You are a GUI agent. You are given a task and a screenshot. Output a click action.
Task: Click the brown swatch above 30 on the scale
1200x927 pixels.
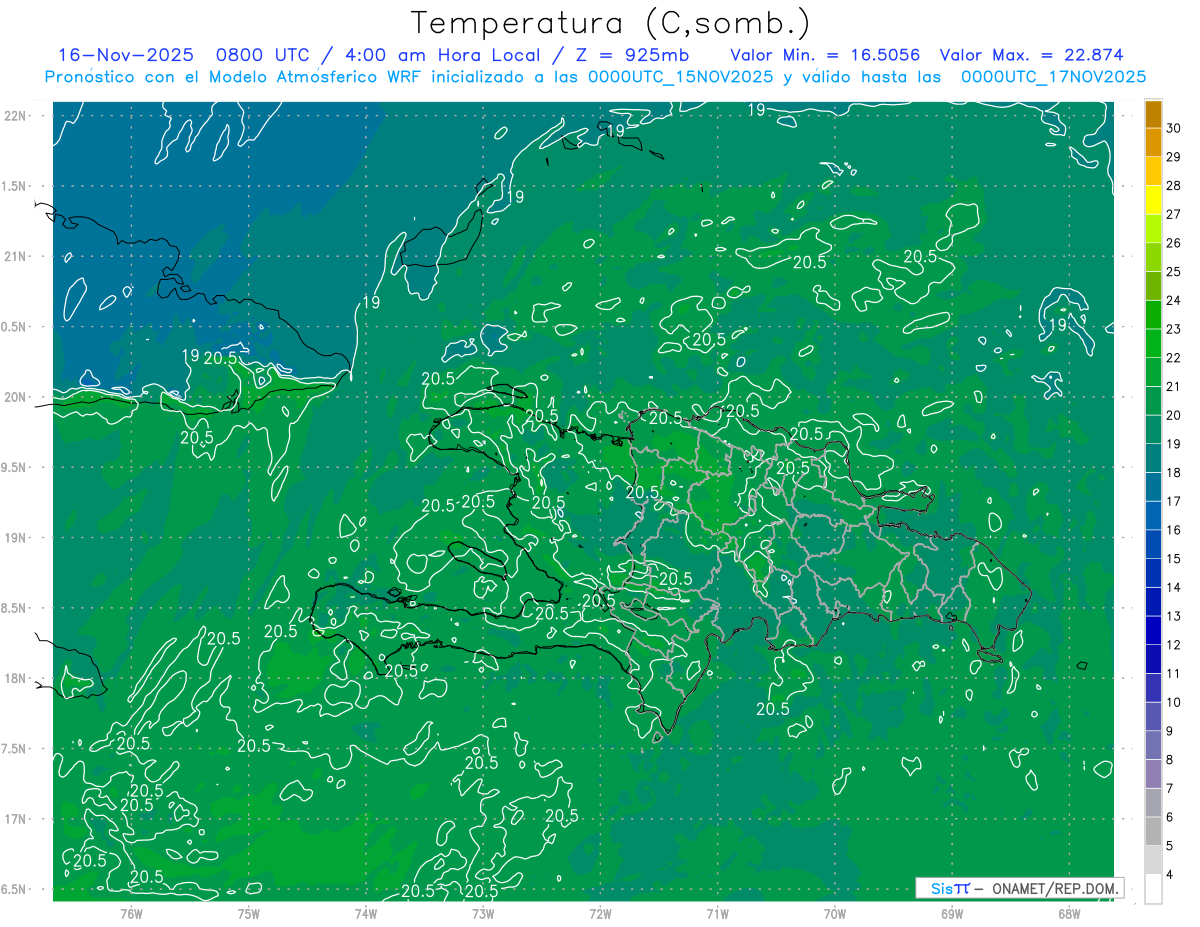tap(1153, 115)
